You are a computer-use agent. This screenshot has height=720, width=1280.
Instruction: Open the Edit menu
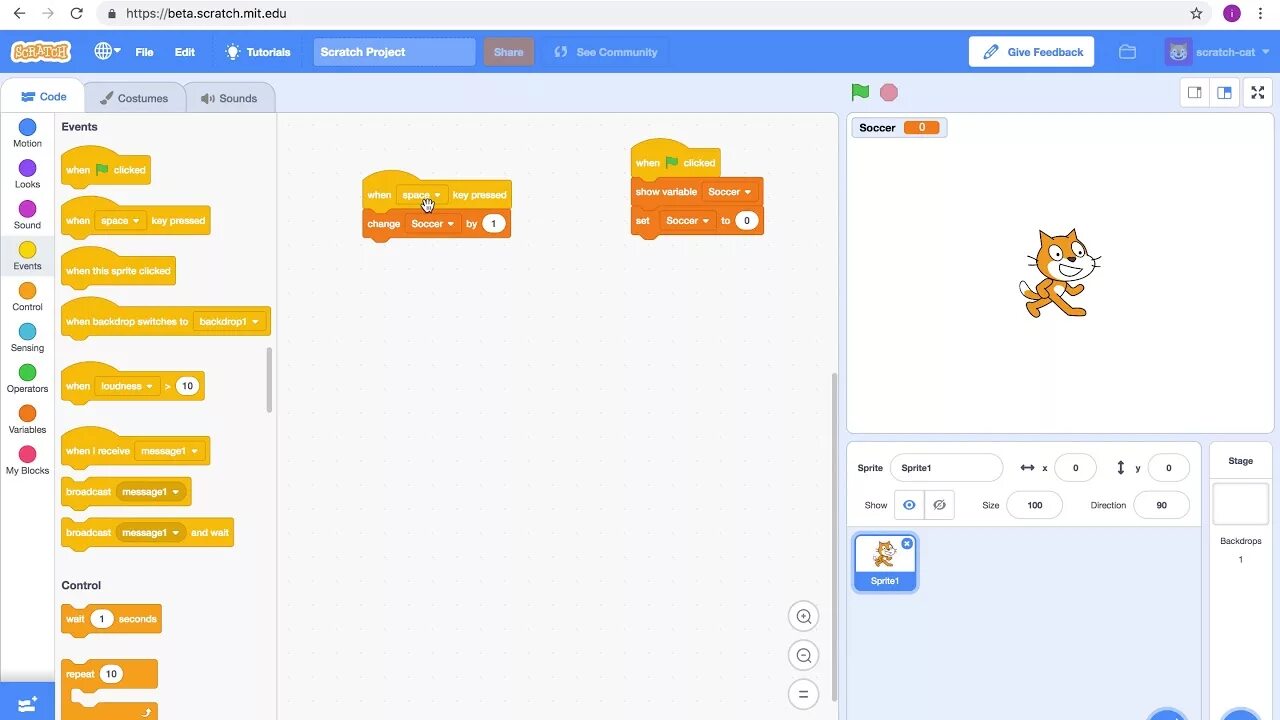(x=185, y=52)
